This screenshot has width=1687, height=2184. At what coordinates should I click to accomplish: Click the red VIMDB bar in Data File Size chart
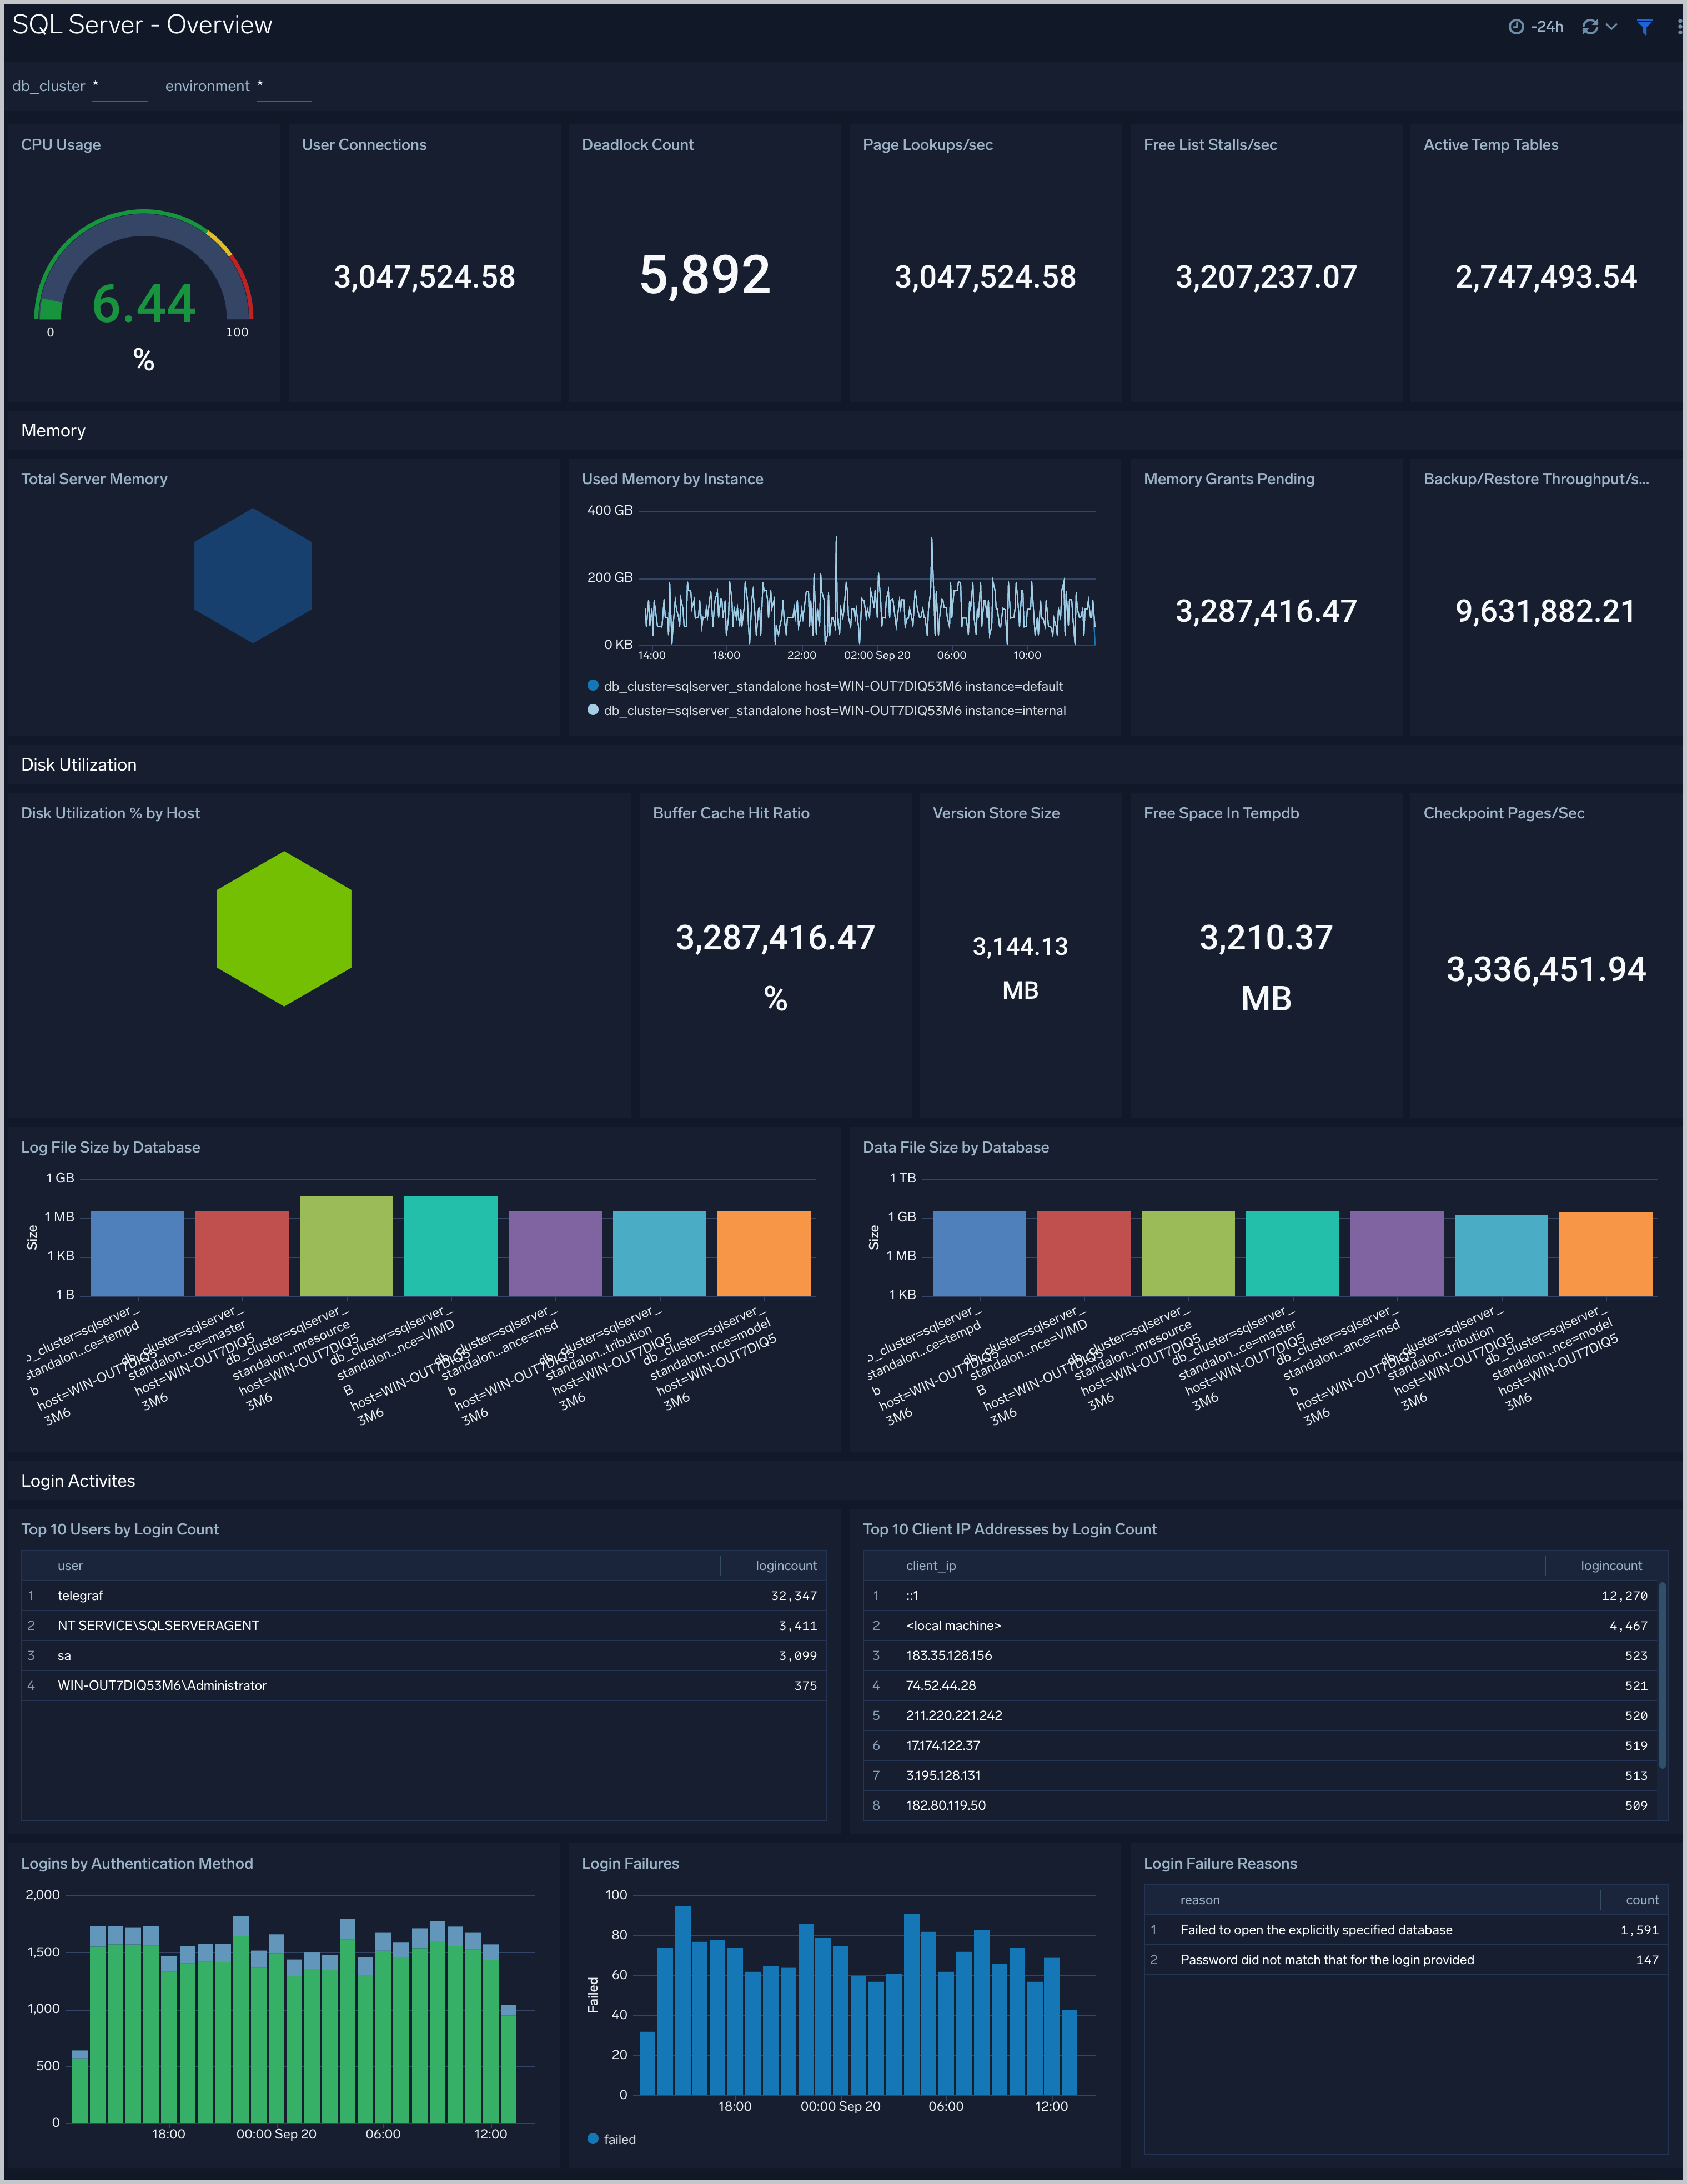(1083, 1253)
